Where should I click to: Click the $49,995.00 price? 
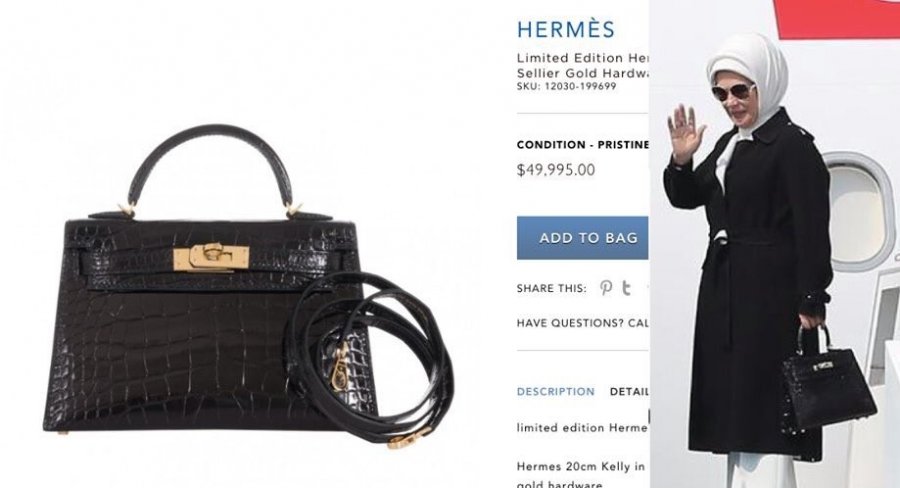click(x=556, y=170)
